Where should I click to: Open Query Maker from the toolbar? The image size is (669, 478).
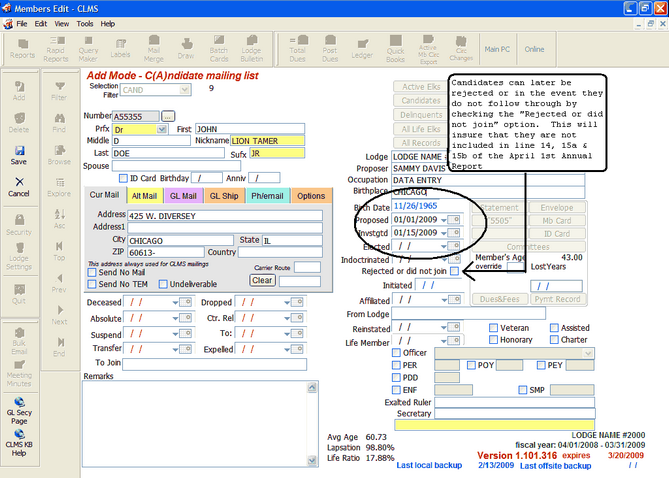click(88, 48)
